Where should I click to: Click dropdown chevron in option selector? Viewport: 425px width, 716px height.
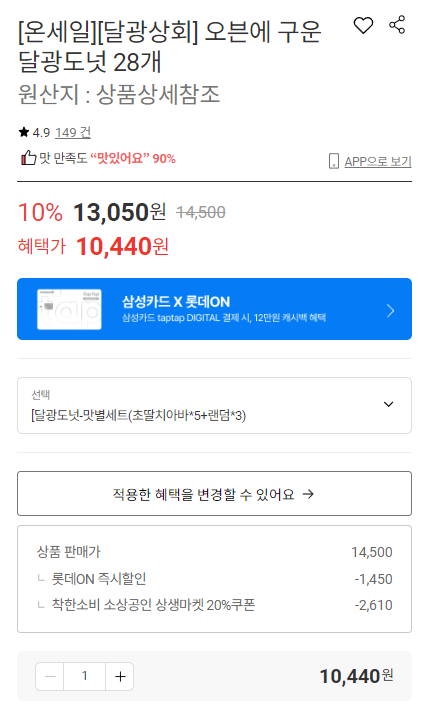point(388,404)
